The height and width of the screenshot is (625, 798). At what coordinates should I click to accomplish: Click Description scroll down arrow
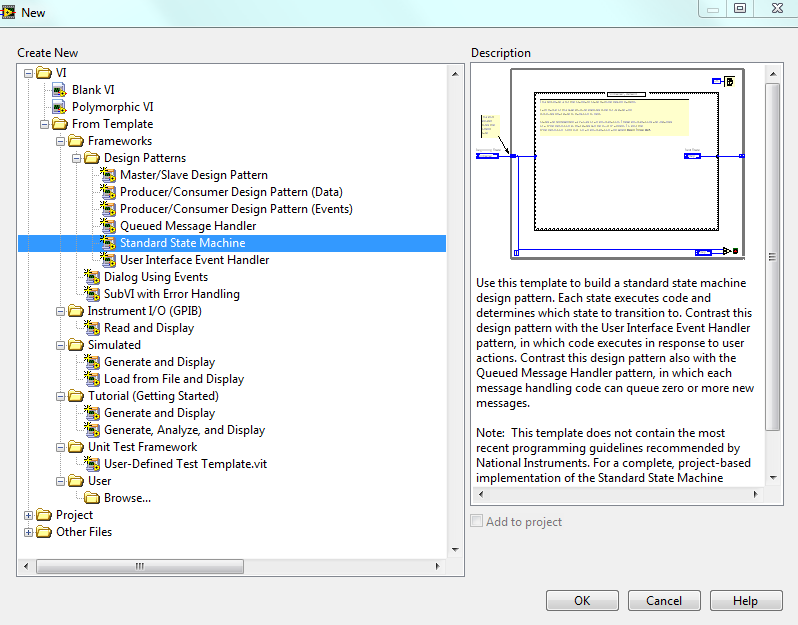point(773,478)
